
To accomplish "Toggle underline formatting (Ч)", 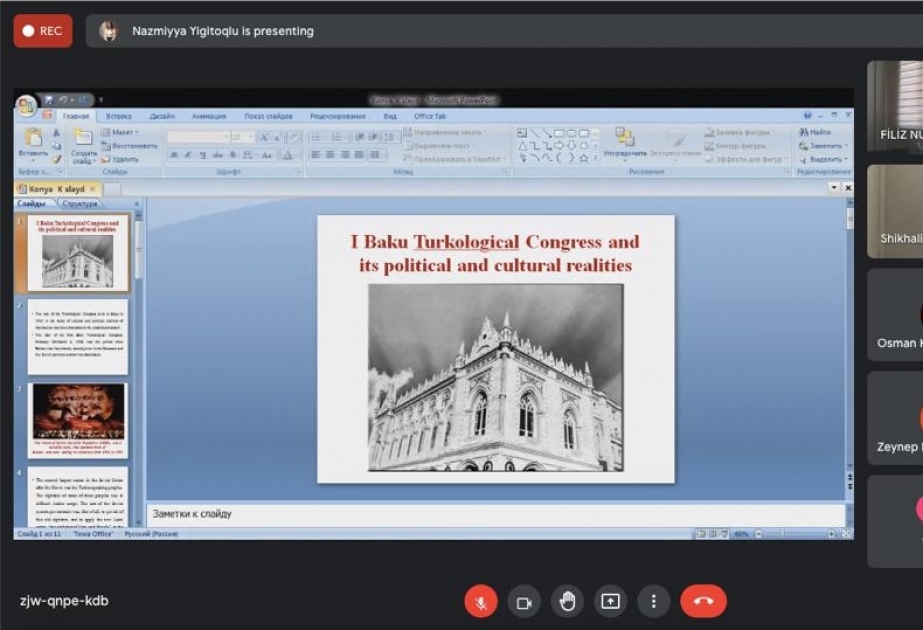I will (203, 155).
